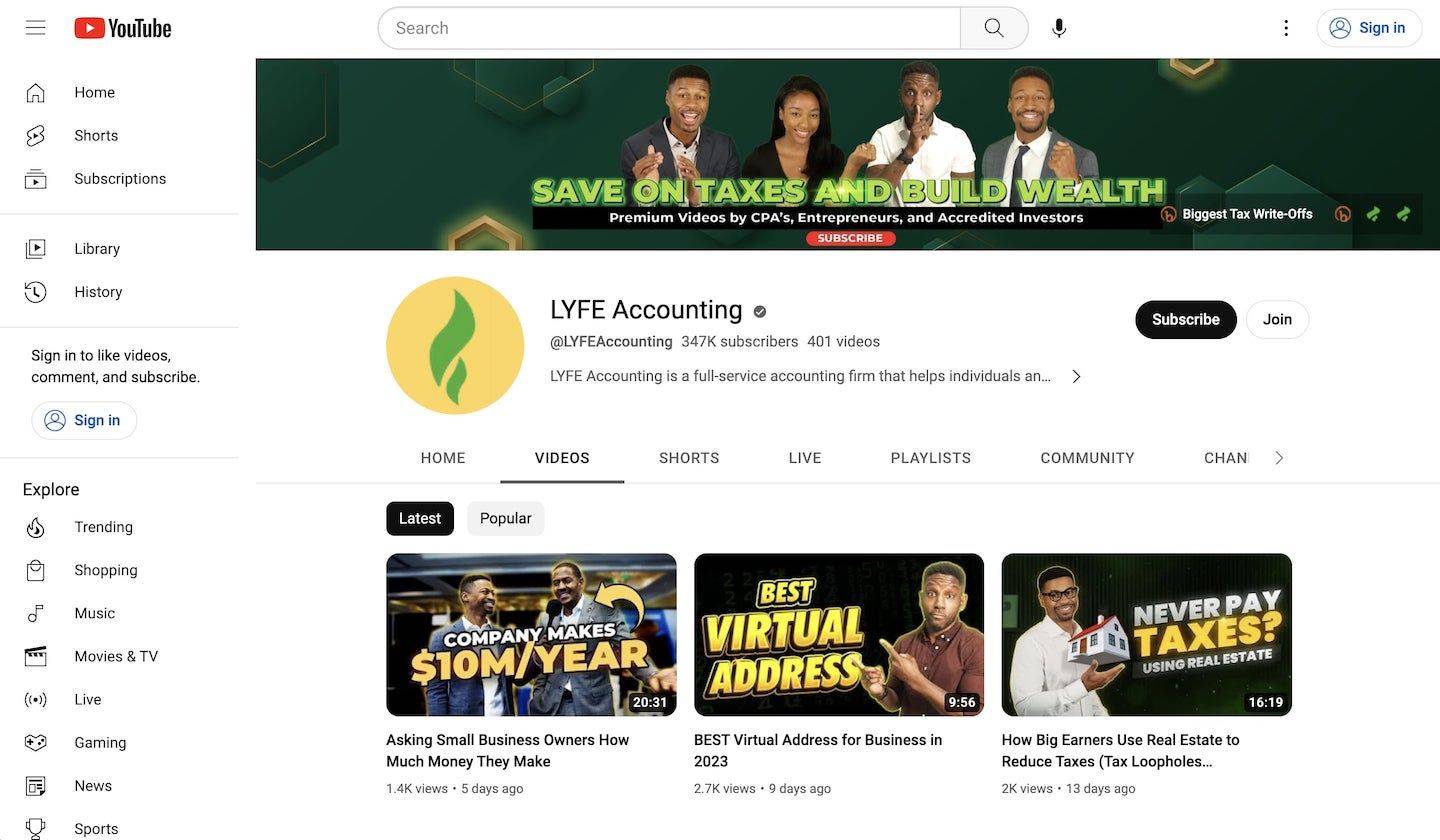Toggle the Popular videos filter chip
The width and height of the screenshot is (1440, 840).
(x=505, y=518)
